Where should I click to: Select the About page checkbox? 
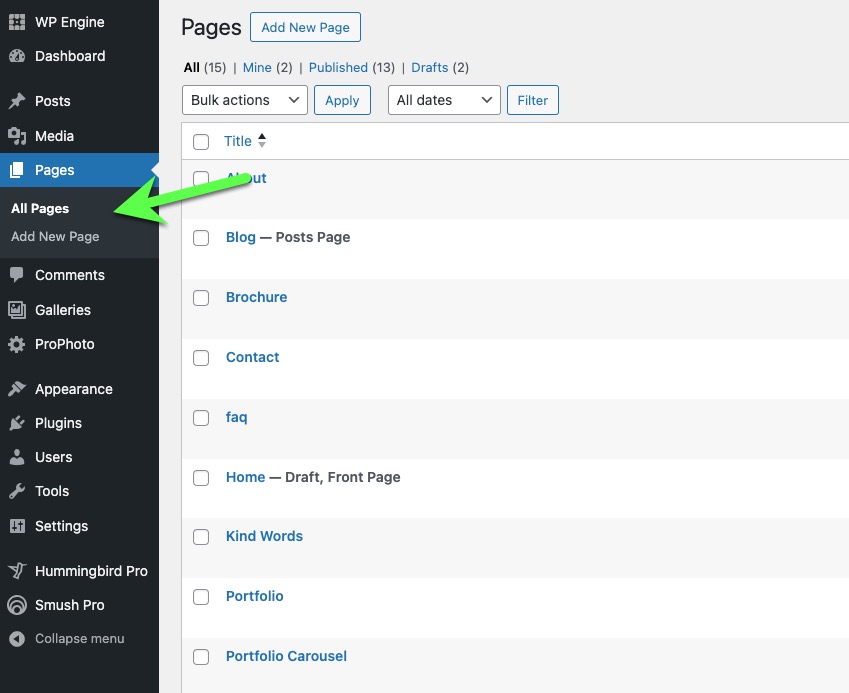(201, 178)
